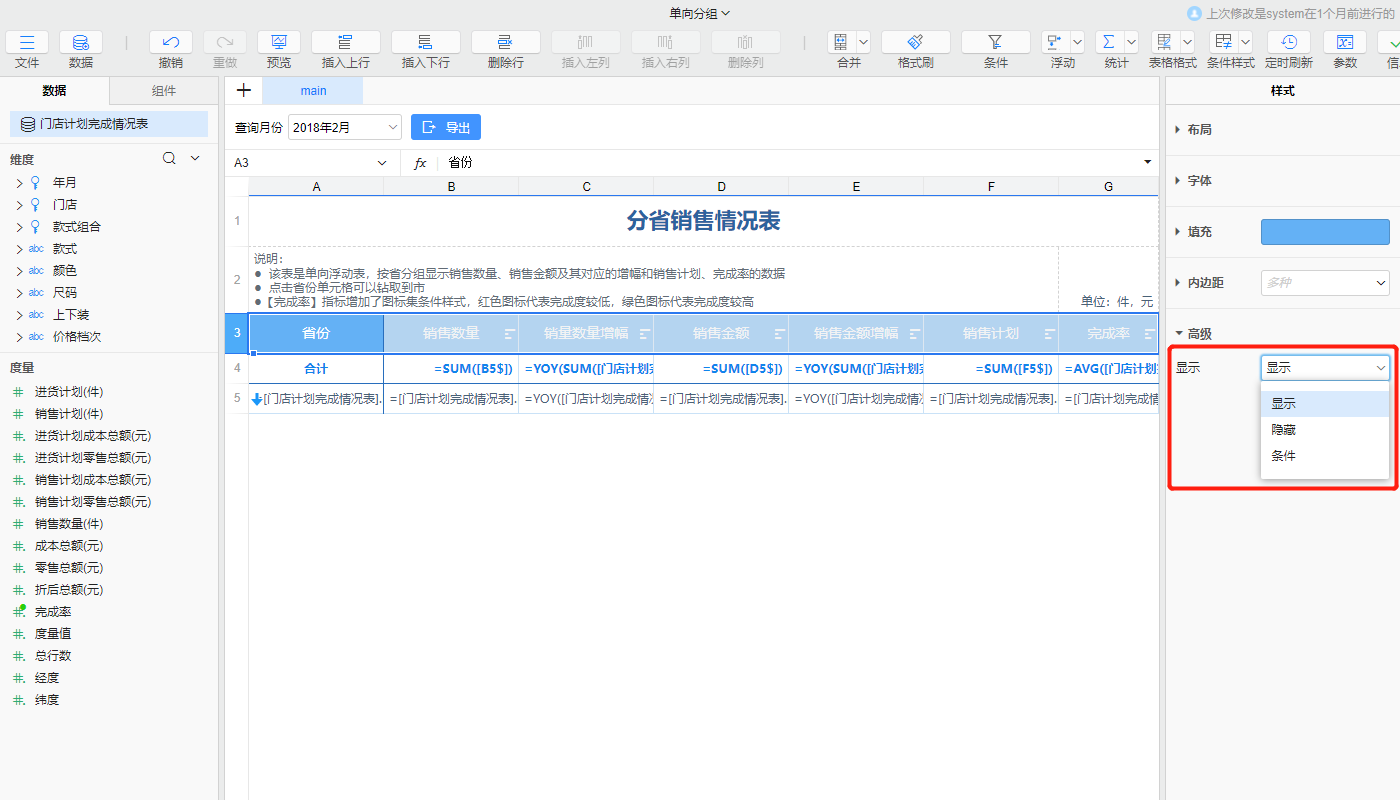Click the 导出 export button
This screenshot has height=800, width=1400.
coord(446,127)
